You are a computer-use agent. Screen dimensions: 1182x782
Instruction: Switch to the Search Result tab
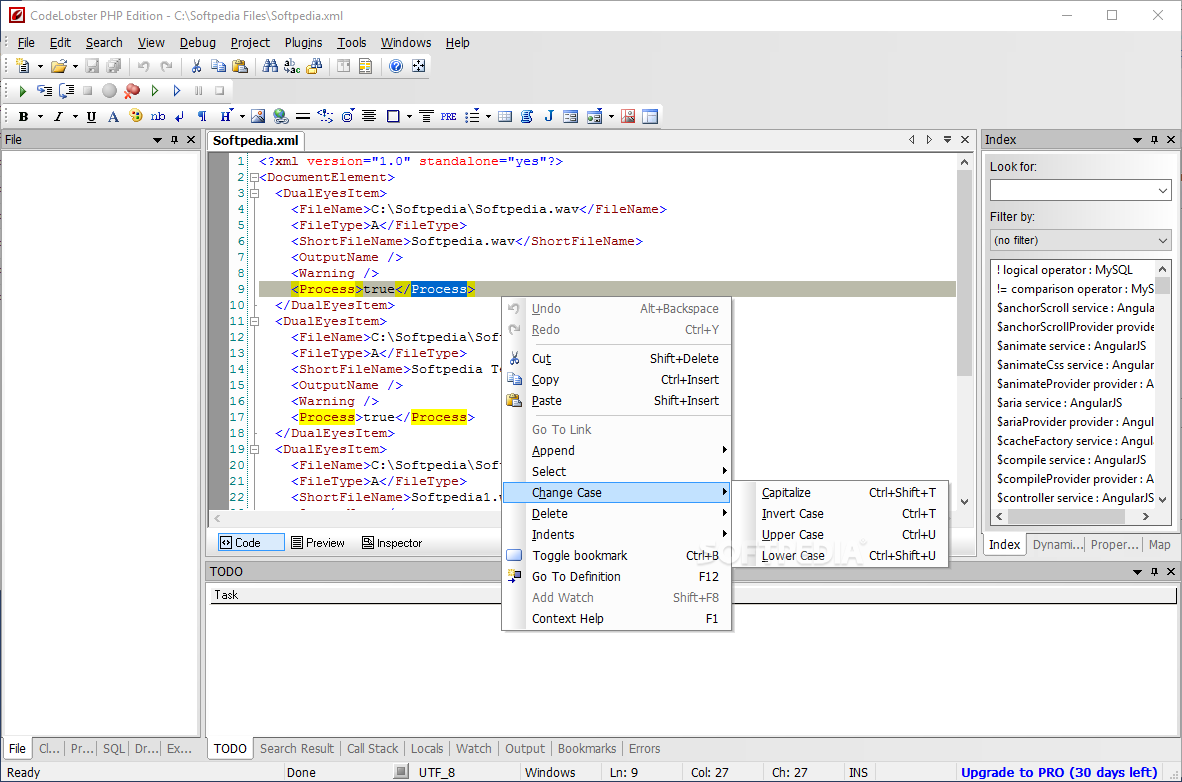tap(297, 749)
